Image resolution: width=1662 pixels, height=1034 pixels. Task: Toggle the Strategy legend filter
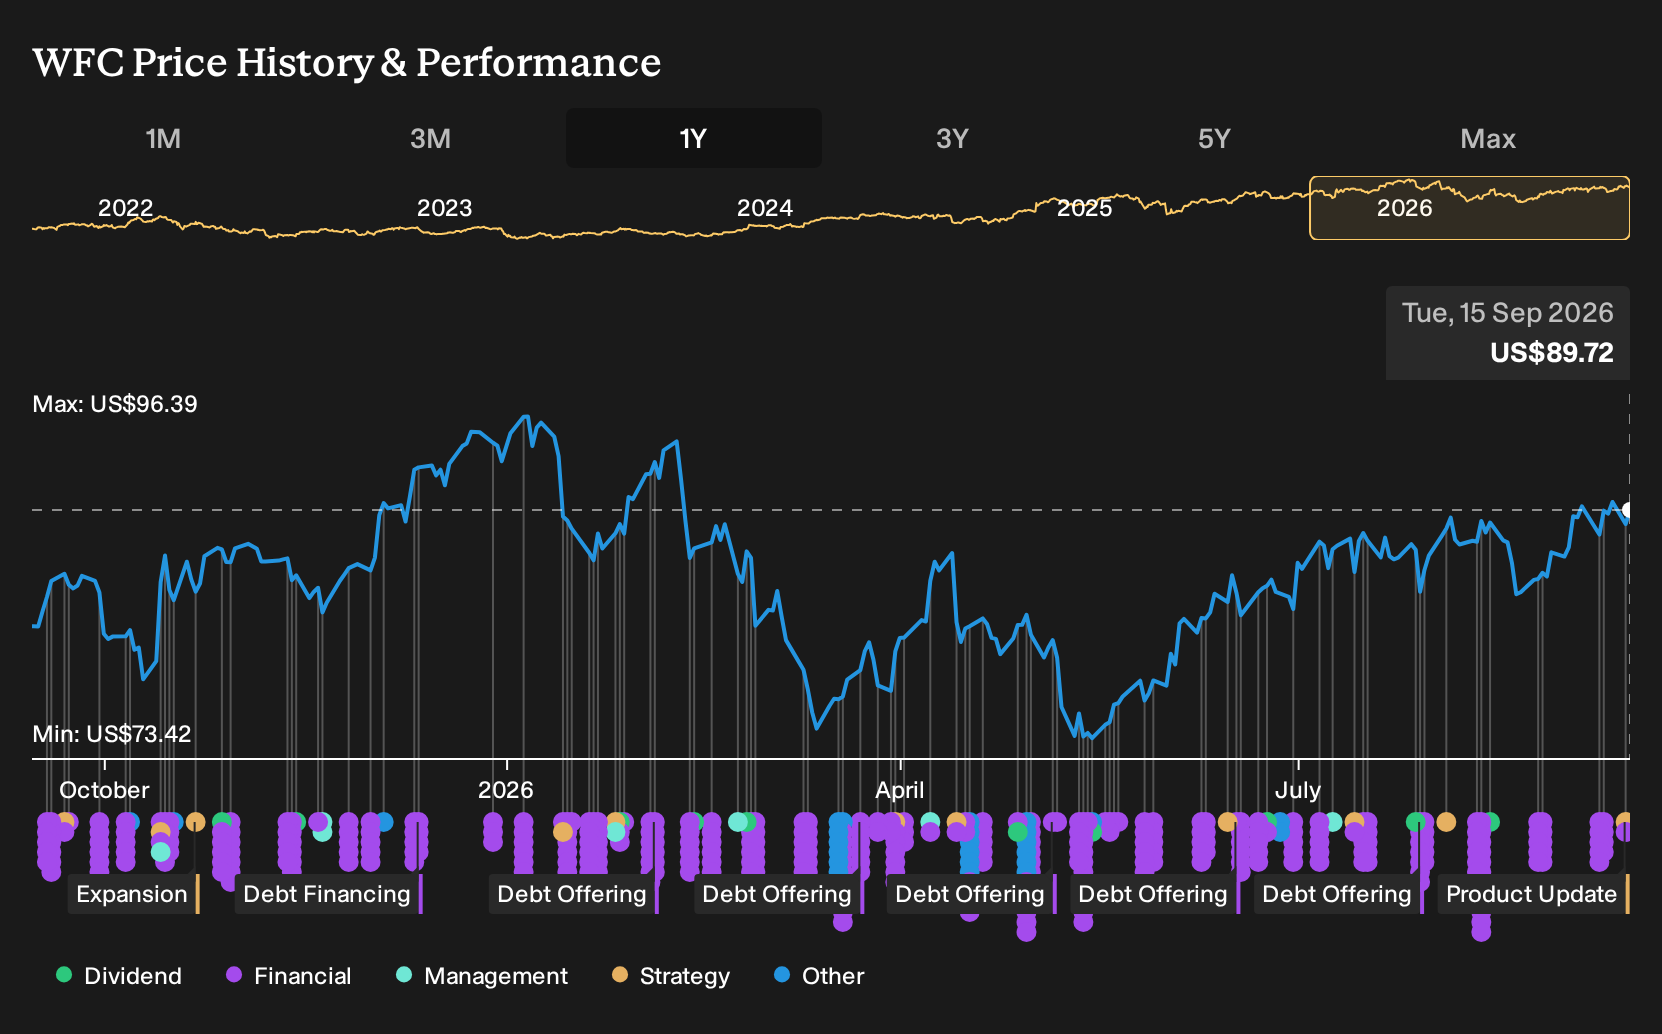(x=671, y=976)
